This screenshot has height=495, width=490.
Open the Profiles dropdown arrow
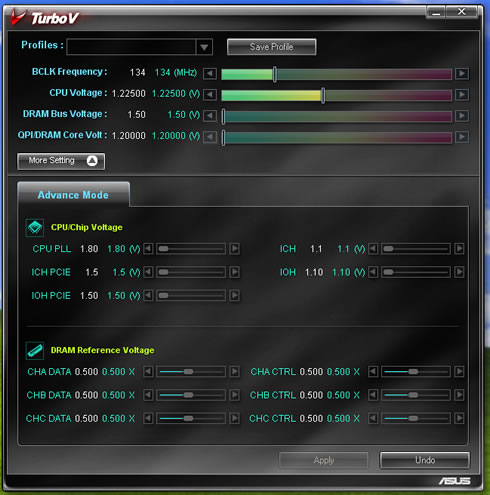pos(204,47)
